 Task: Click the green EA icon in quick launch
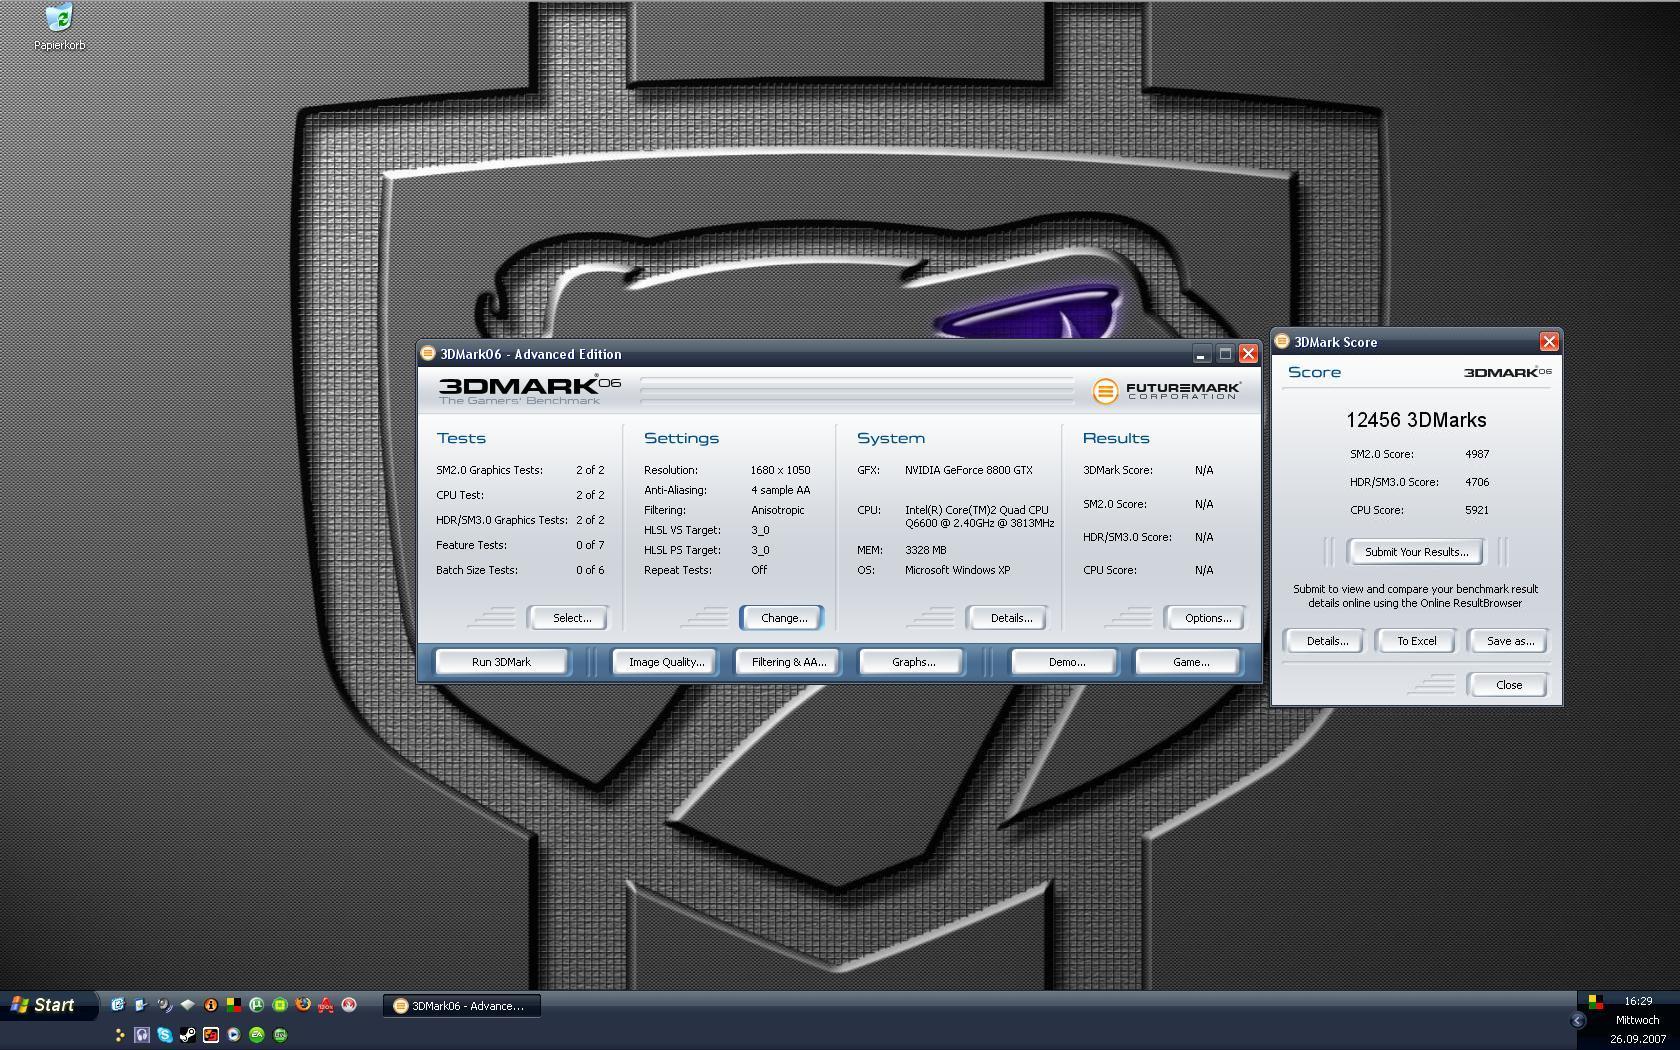tap(257, 1035)
